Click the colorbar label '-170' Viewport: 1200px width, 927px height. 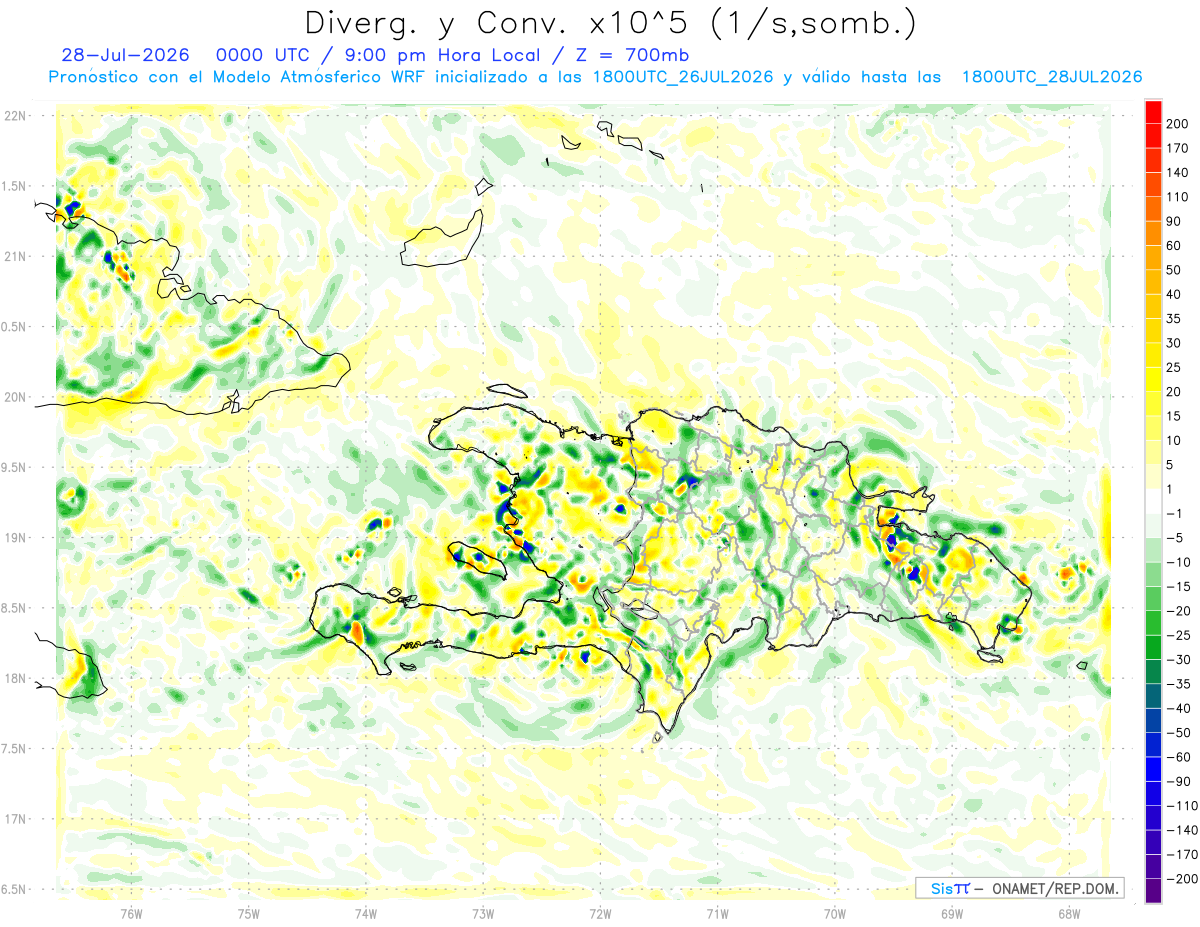point(1182,855)
